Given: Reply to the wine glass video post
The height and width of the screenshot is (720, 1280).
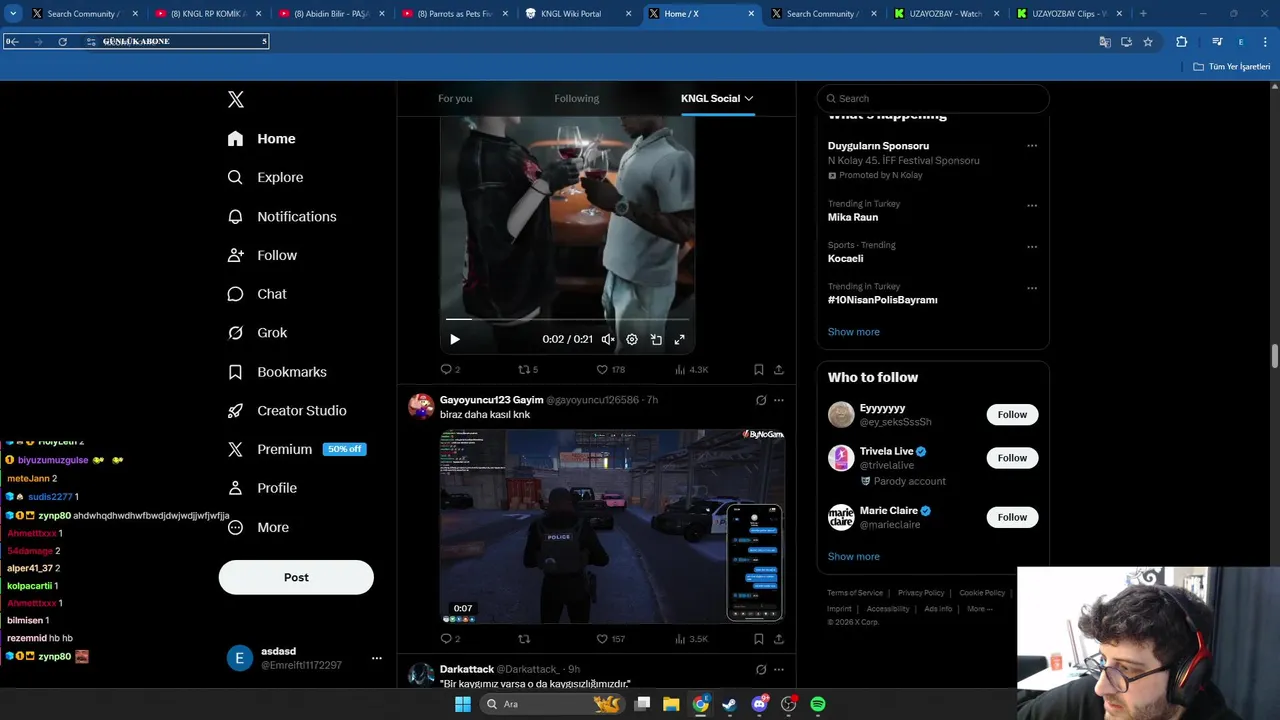Looking at the screenshot, I should [x=450, y=369].
